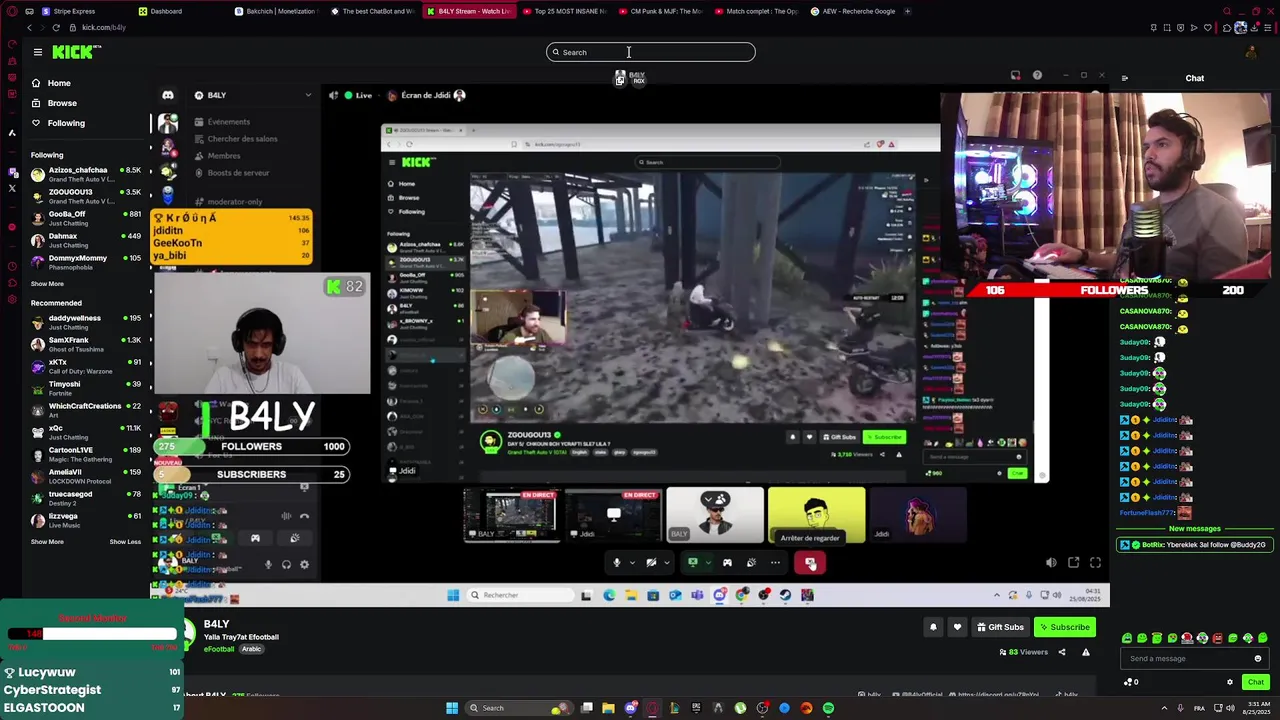This screenshot has height=720, width=1280.
Task: Expand Discord B4LY server dropdown
Action: click(308, 95)
